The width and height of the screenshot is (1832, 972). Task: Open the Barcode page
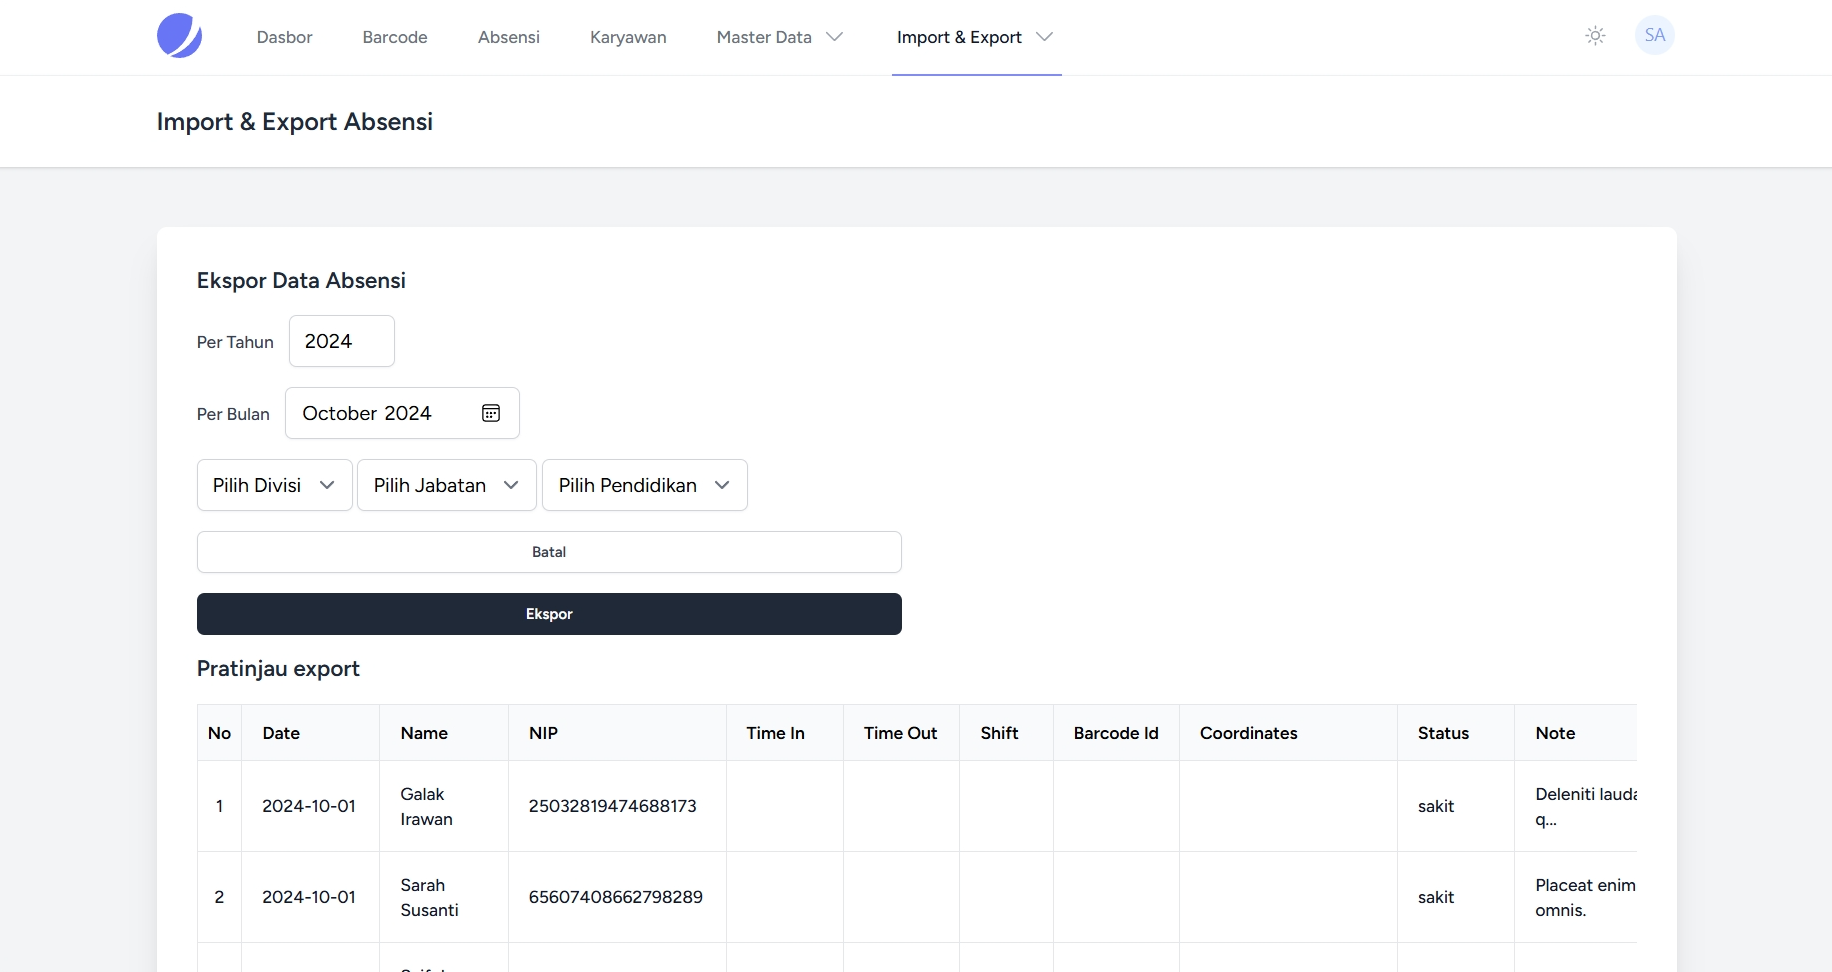click(395, 37)
